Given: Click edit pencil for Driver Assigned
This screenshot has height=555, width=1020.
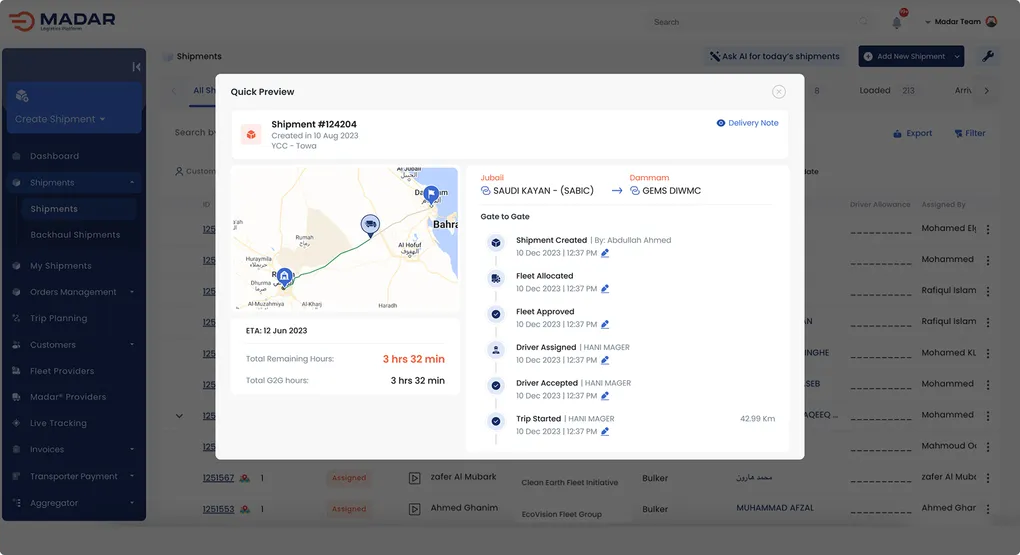Looking at the screenshot, I should coord(605,360).
